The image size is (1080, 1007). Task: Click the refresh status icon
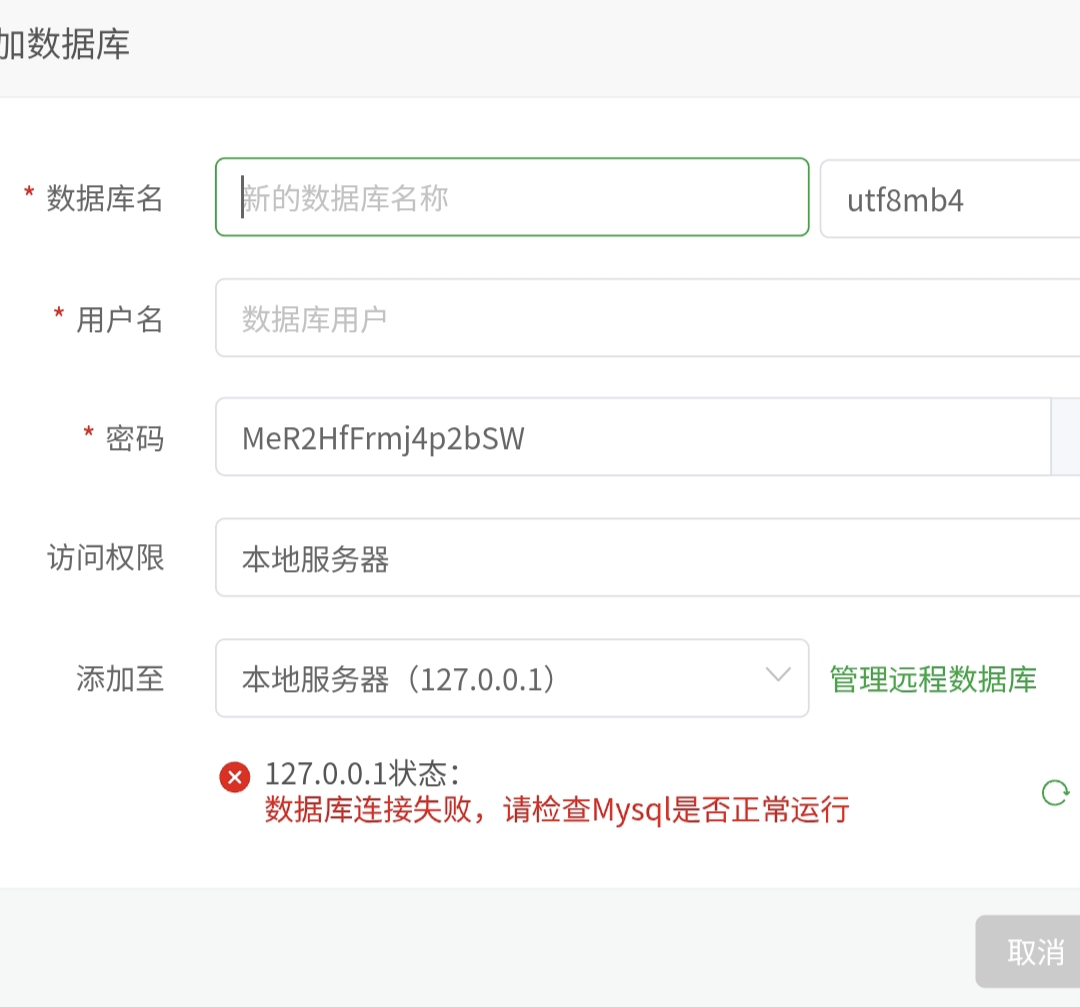click(1055, 793)
